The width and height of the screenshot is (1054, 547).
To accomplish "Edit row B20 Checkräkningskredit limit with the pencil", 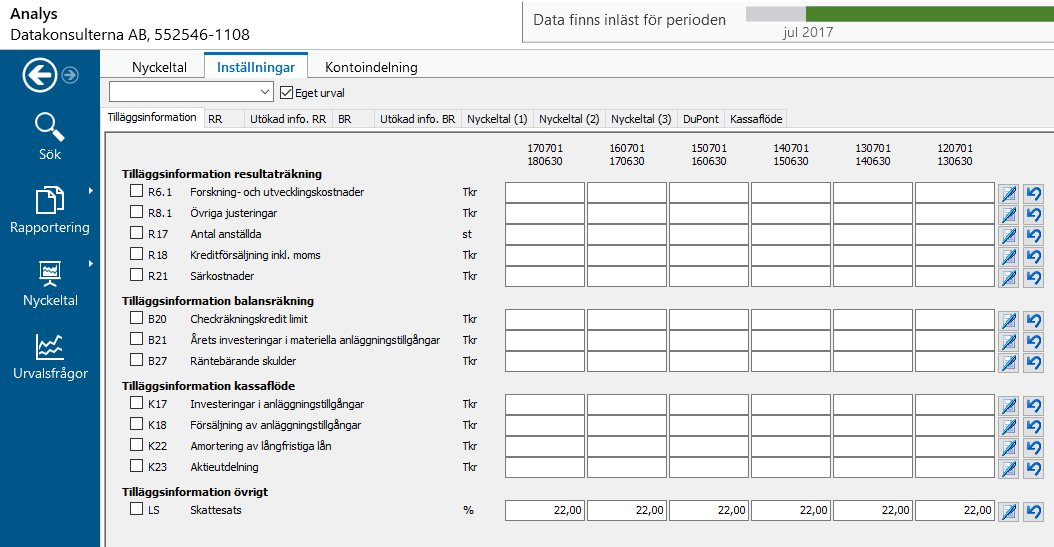I will coord(1008,321).
